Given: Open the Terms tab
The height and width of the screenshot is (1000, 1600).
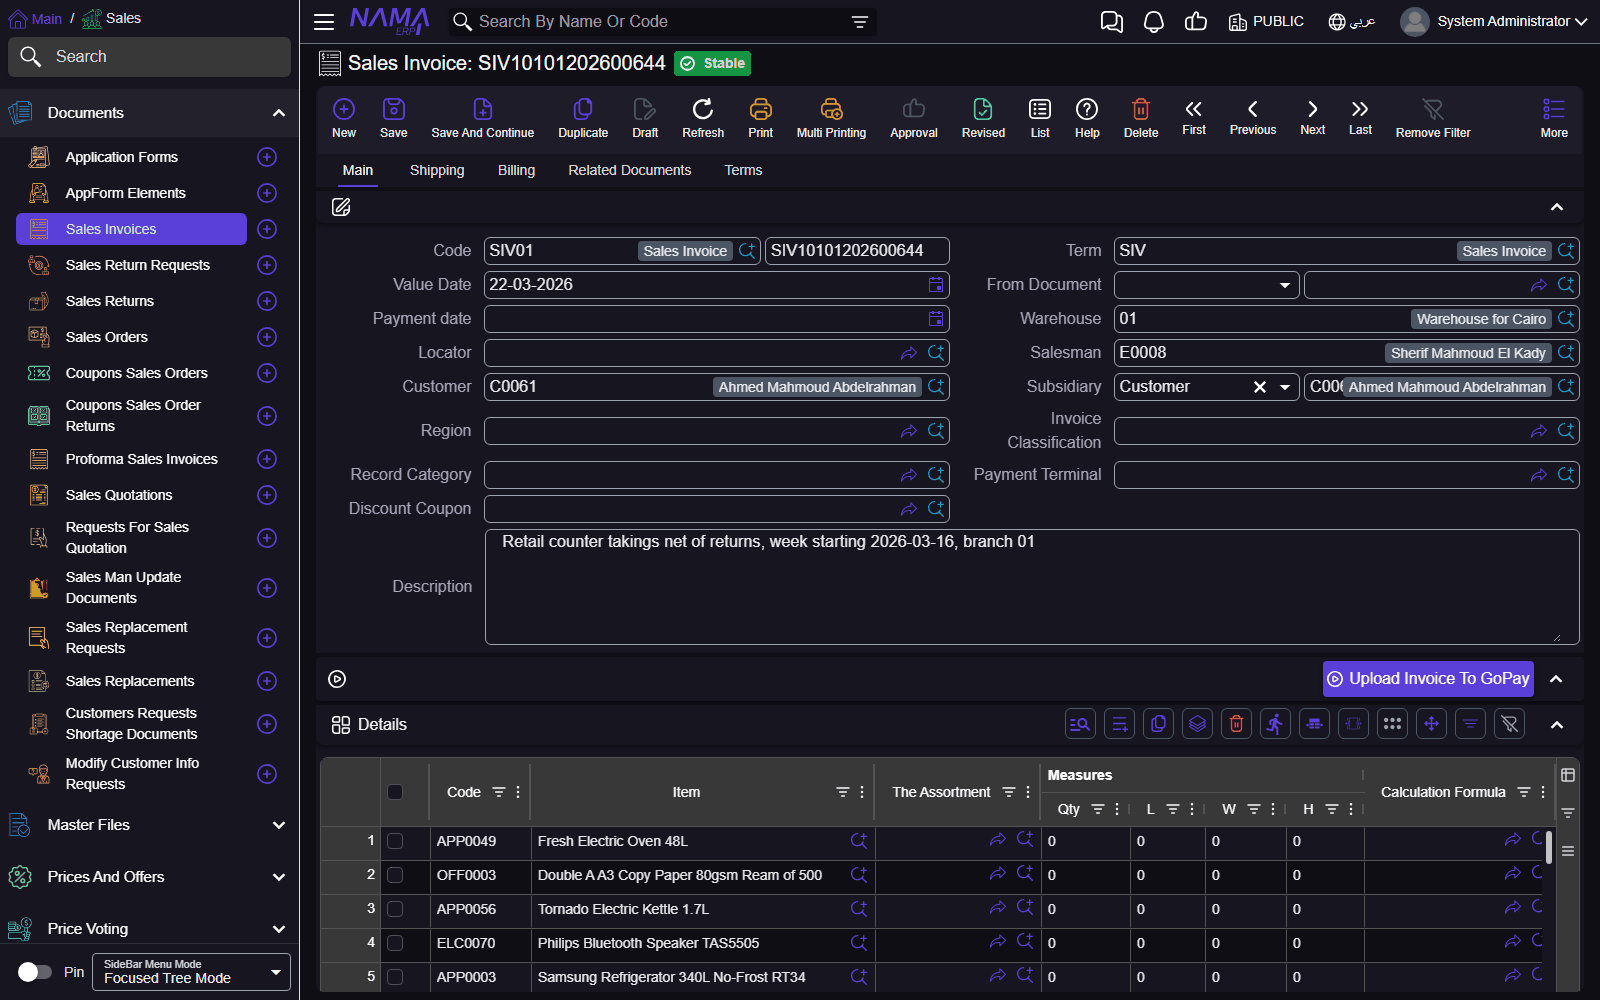Looking at the screenshot, I should (743, 170).
